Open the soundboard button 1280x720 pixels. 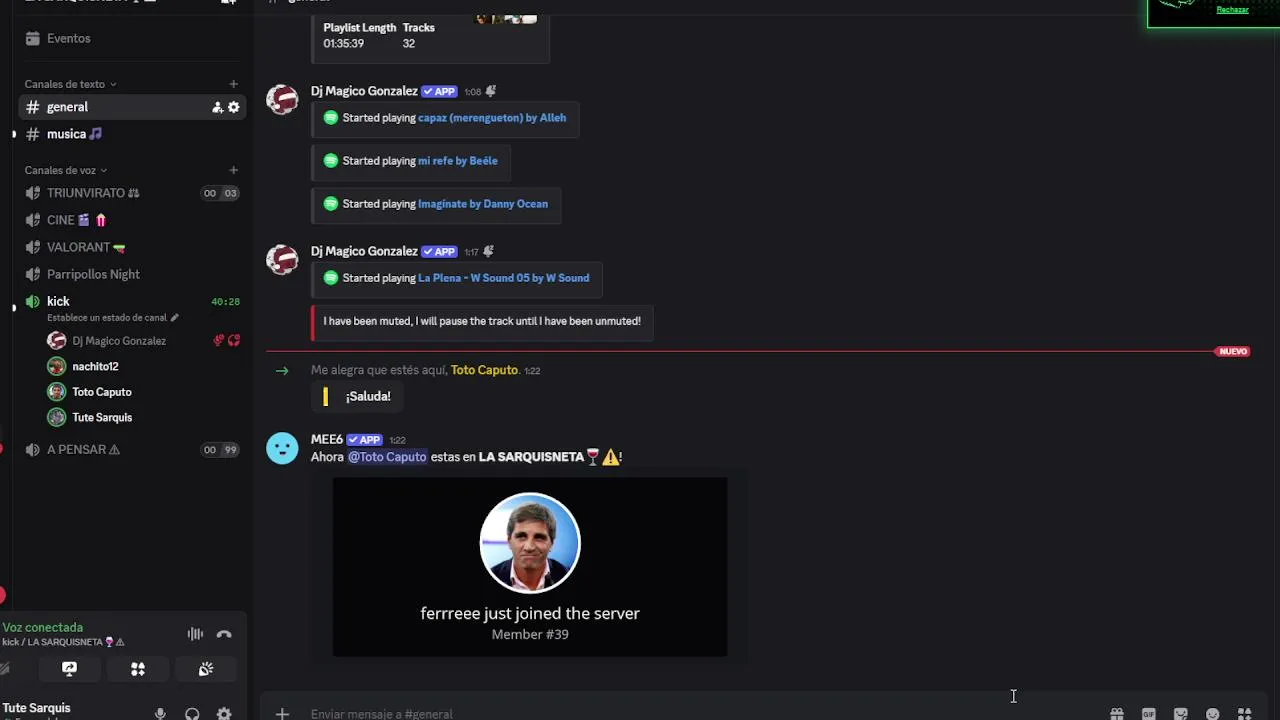coord(206,669)
